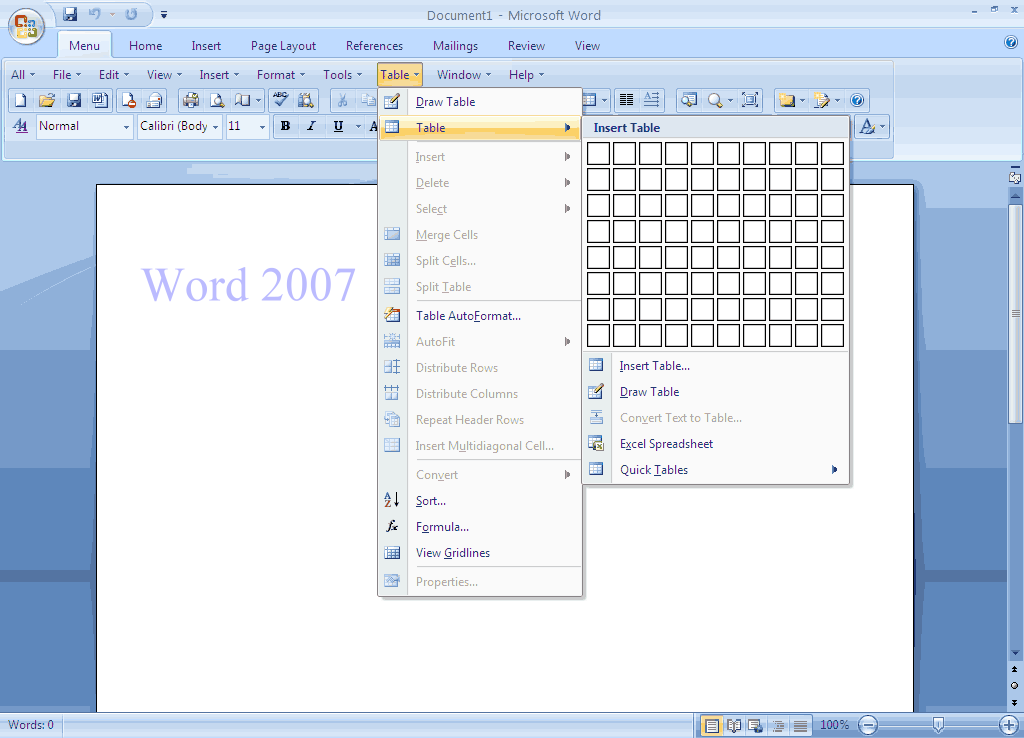Click Words: 0 in status bar
Image resolution: width=1024 pixels, height=738 pixels.
(x=31, y=725)
